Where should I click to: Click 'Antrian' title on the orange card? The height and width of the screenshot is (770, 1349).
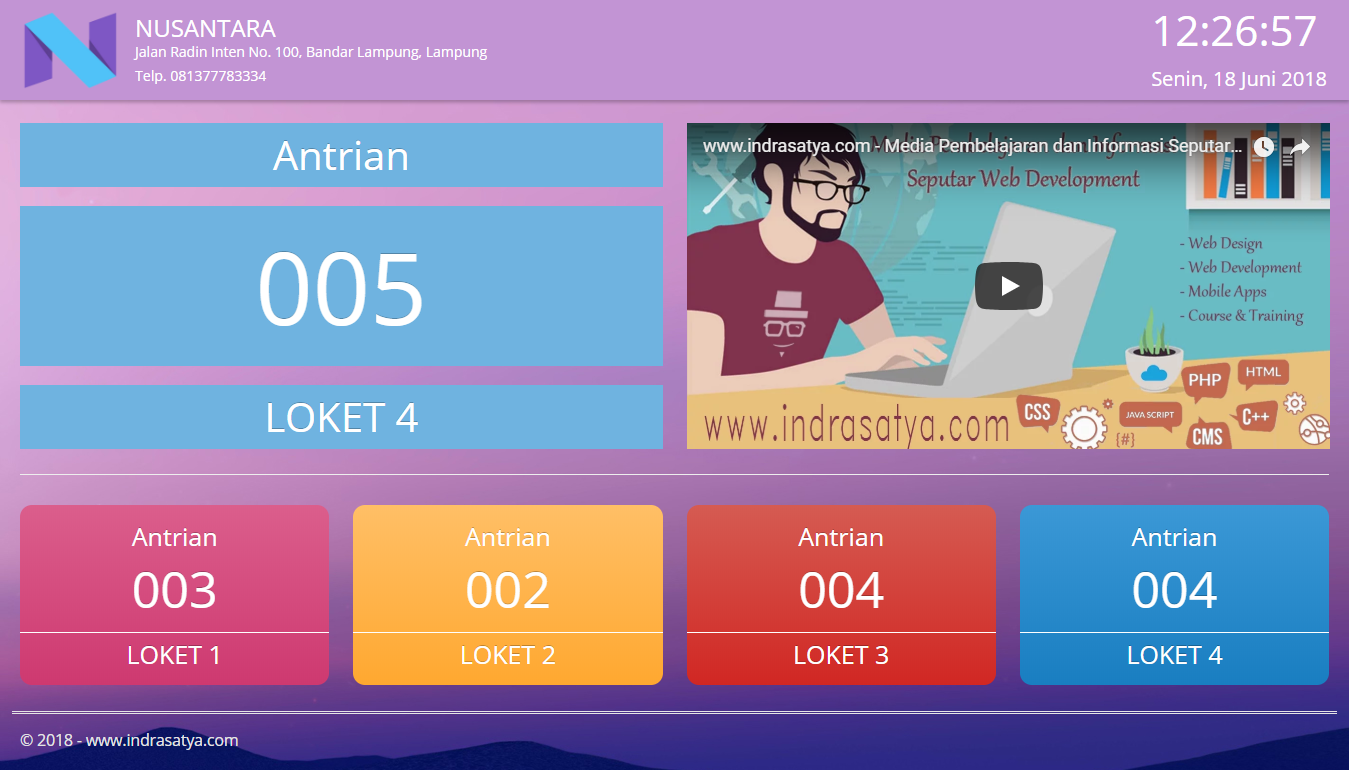[x=508, y=537]
